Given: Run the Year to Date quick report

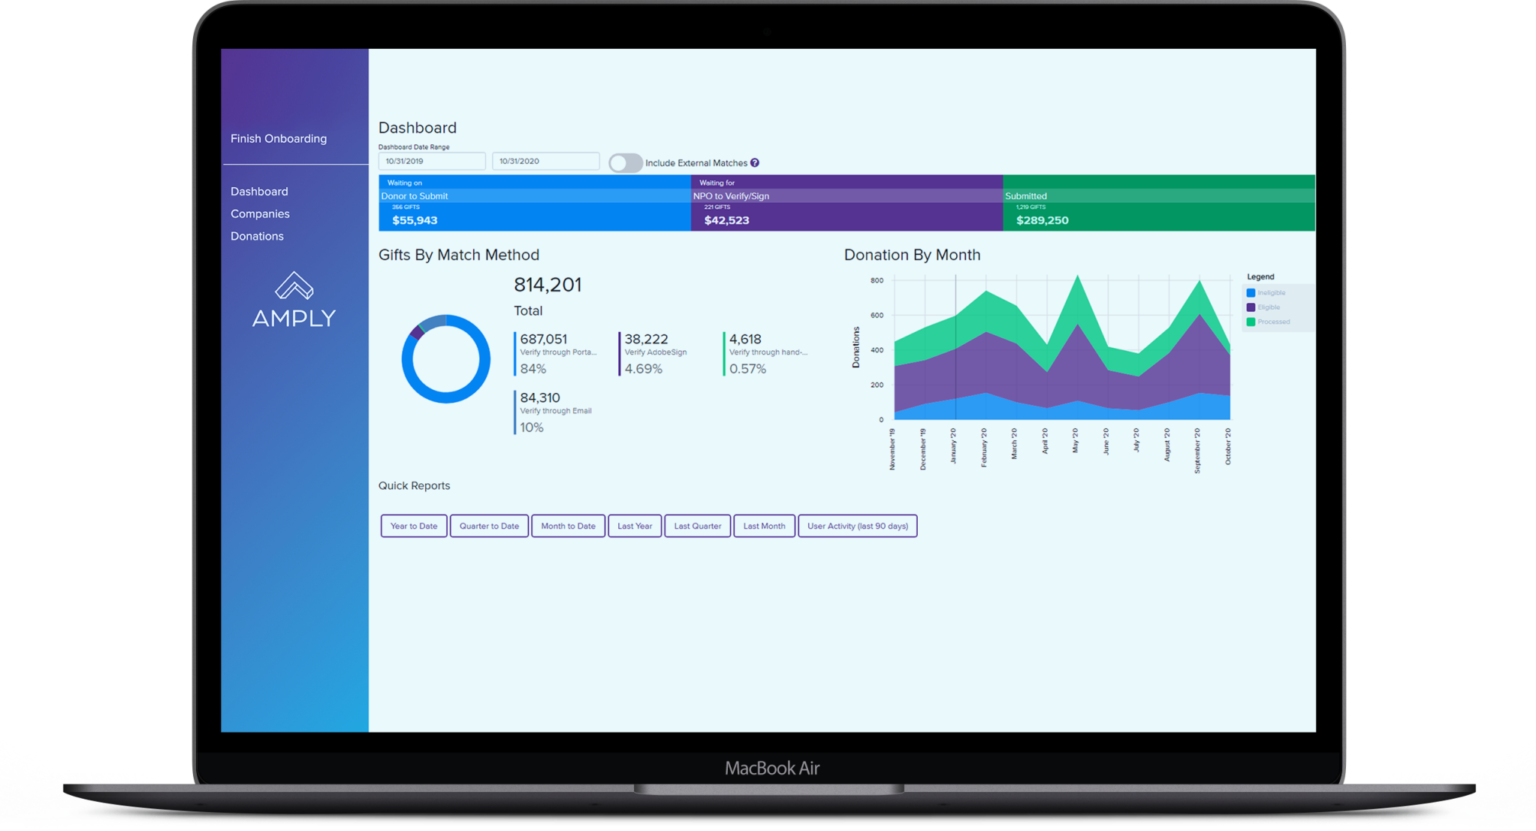Looking at the screenshot, I should [x=414, y=526].
